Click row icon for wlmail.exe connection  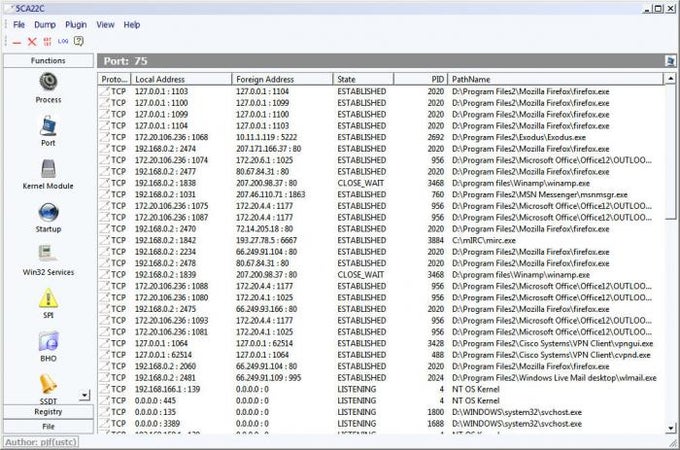[105, 378]
